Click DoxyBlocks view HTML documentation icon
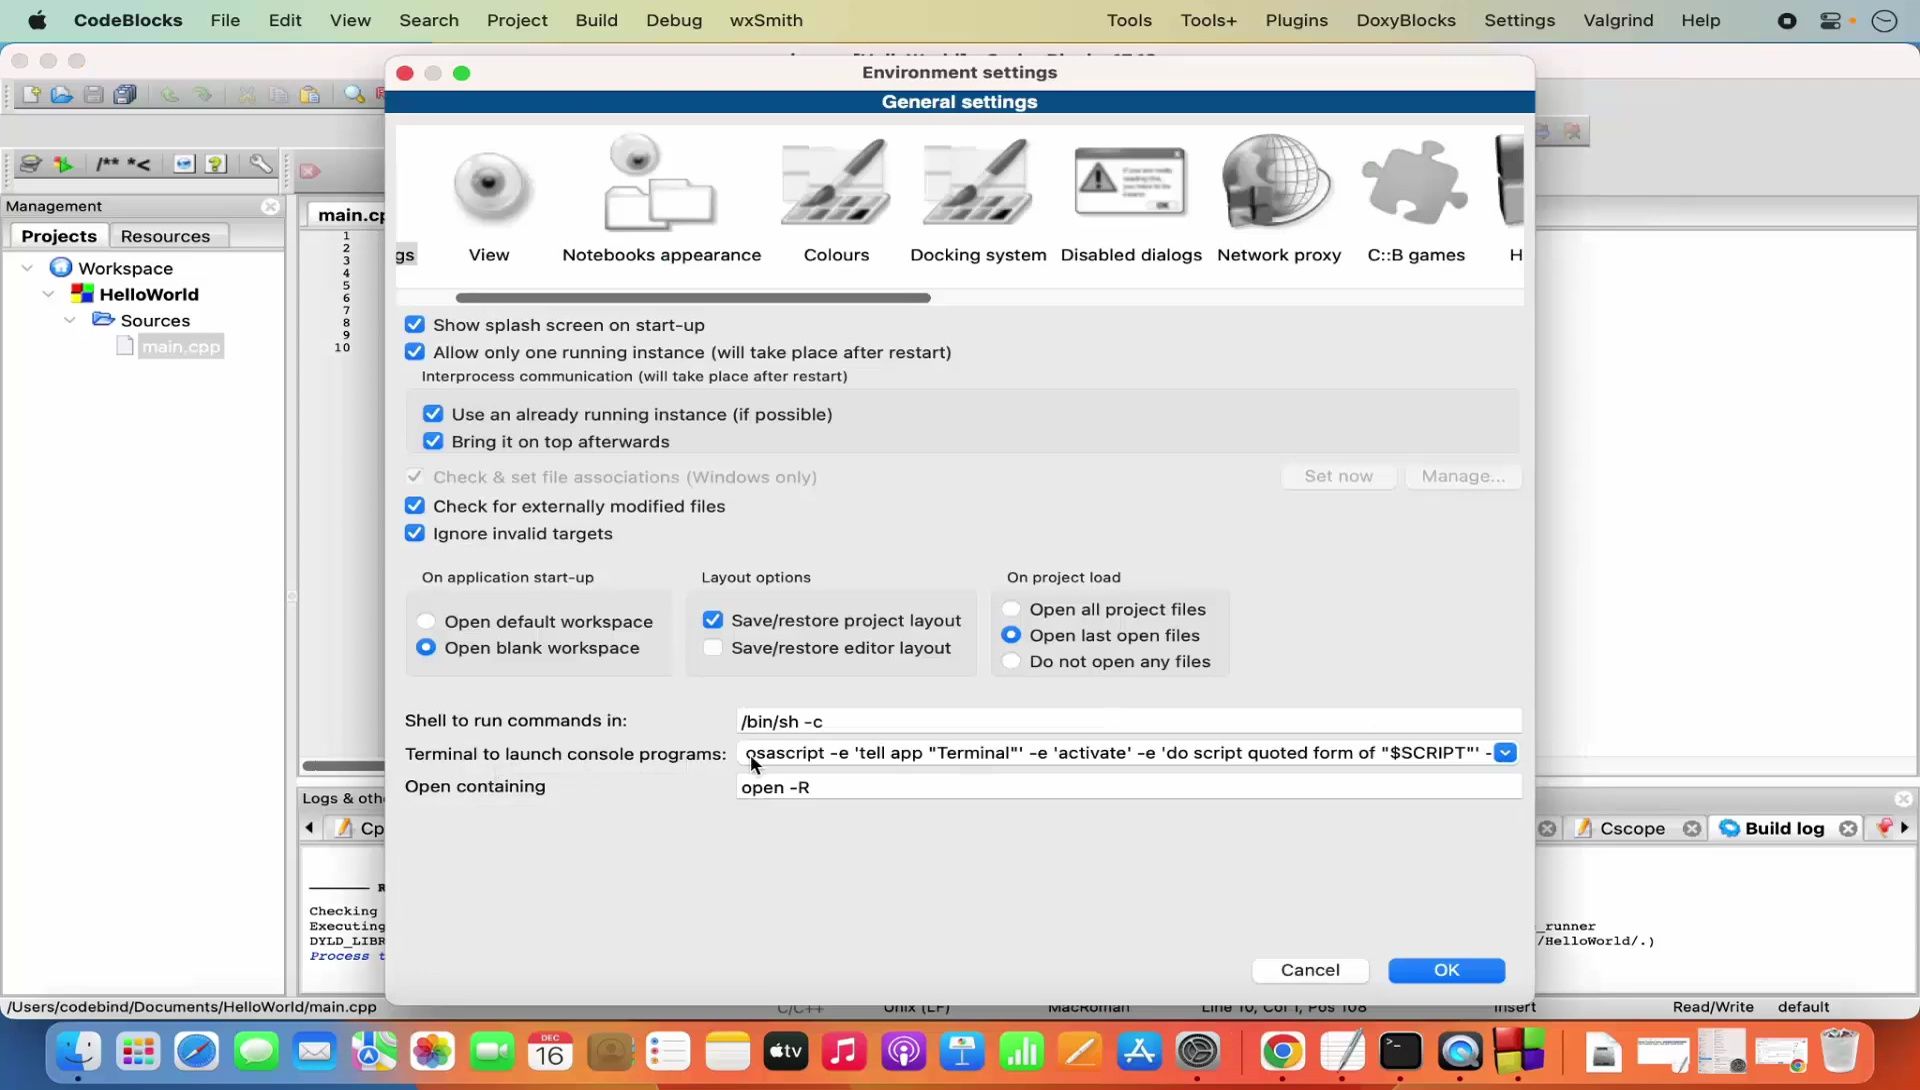 click(x=184, y=164)
